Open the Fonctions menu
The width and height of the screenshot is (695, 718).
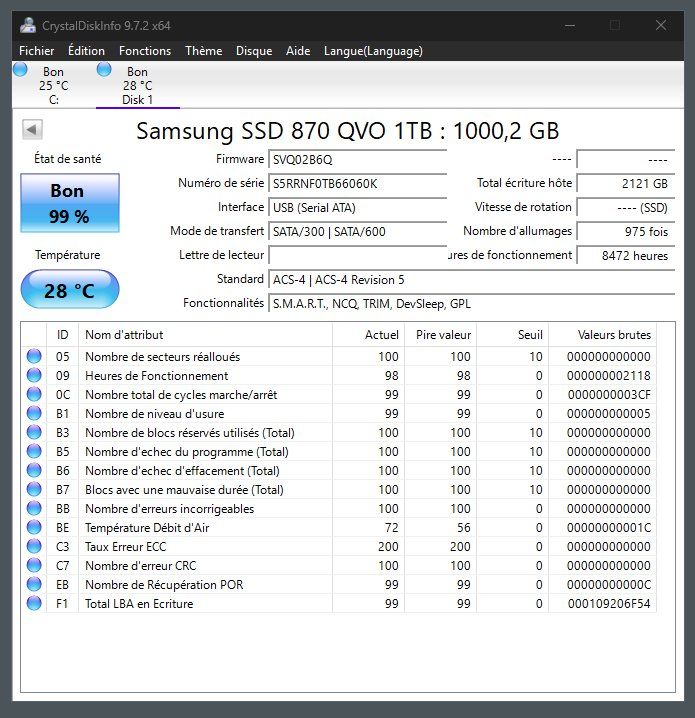pyautogui.click(x=145, y=51)
